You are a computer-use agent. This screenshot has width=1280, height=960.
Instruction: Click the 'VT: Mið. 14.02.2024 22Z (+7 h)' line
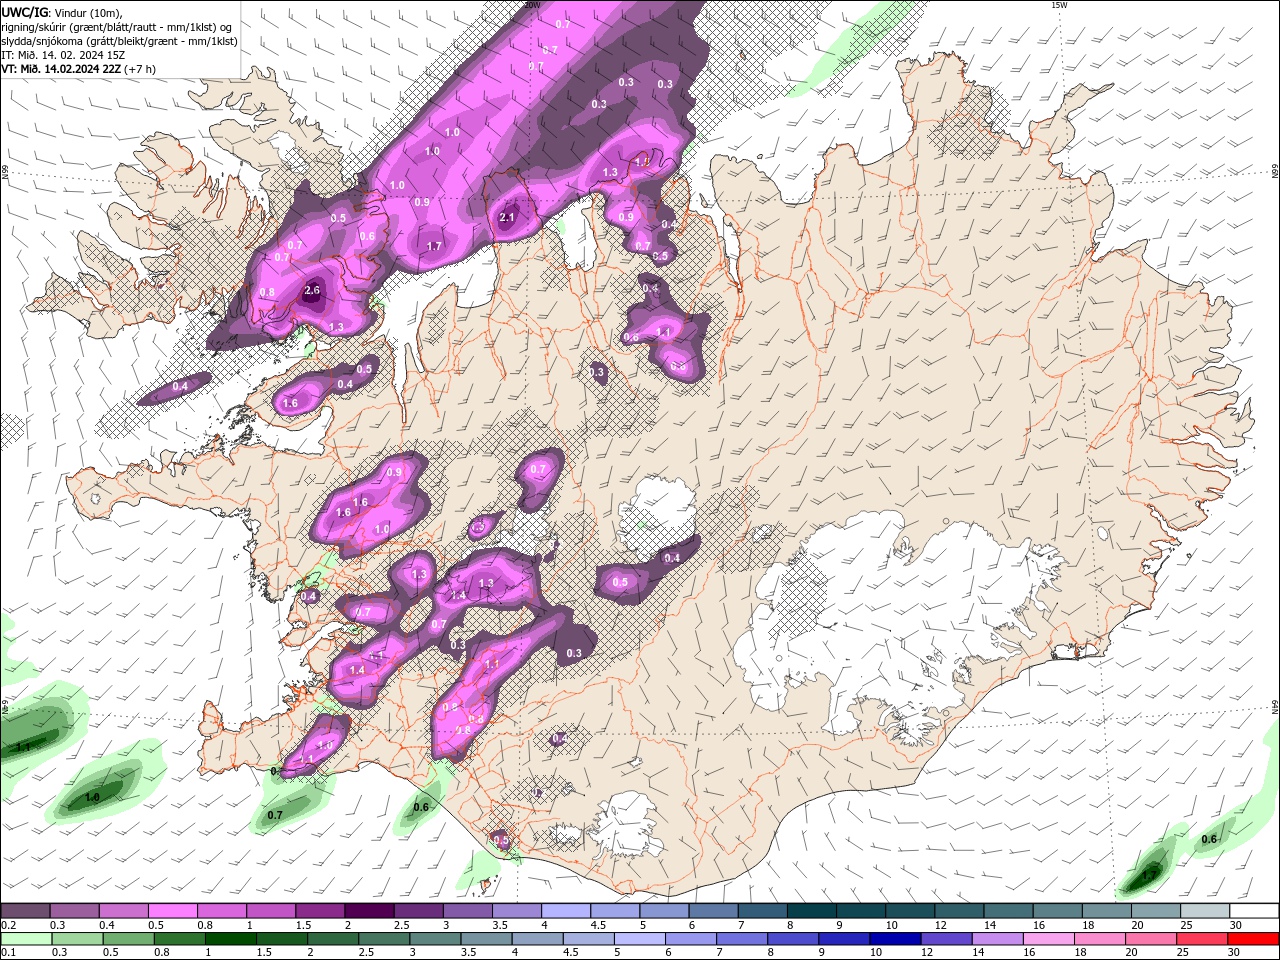78,69
